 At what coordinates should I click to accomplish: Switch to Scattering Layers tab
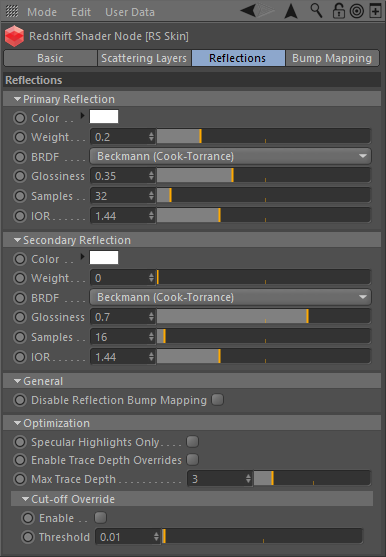(144, 58)
